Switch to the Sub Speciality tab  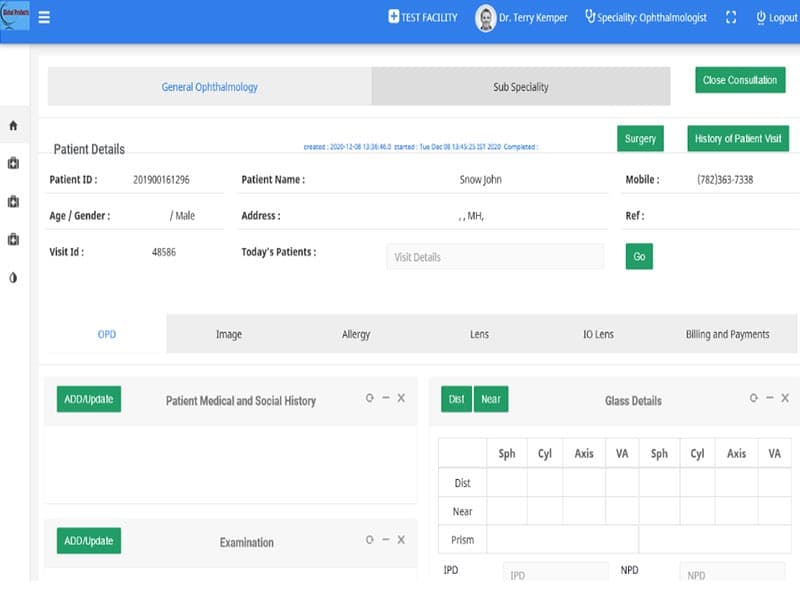pos(521,87)
